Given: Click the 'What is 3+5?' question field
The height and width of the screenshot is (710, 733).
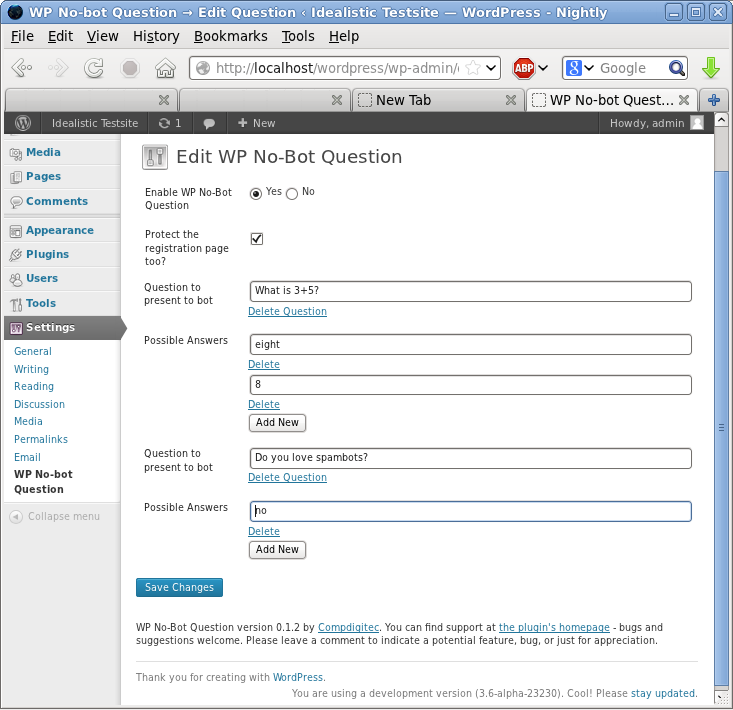Looking at the screenshot, I should click(x=471, y=291).
